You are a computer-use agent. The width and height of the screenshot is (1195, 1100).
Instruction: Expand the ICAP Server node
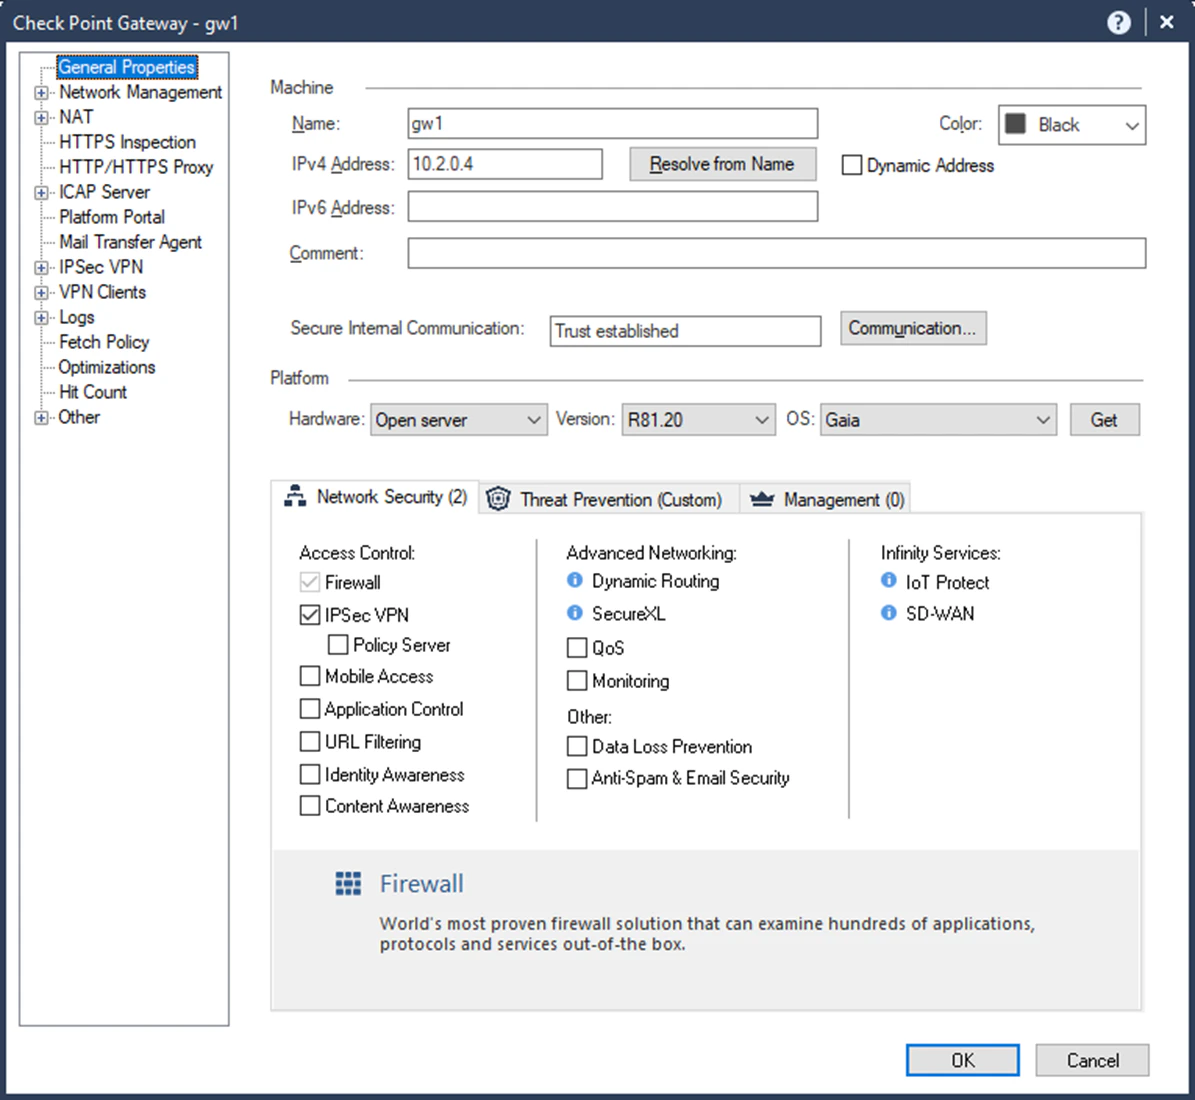pyautogui.click(x=41, y=193)
